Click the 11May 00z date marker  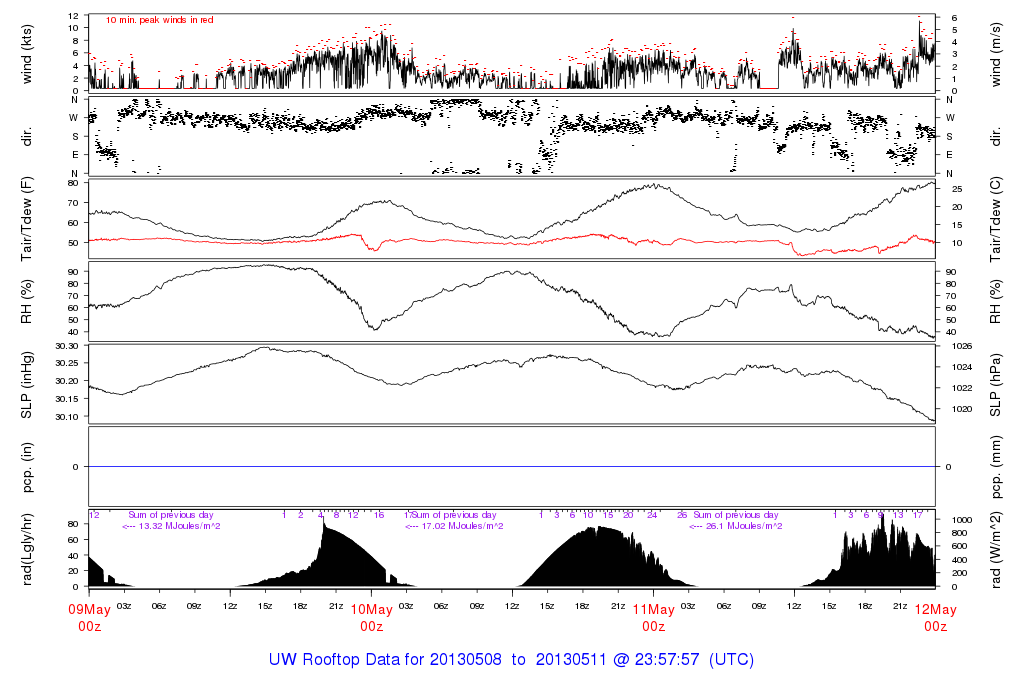coord(653,617)
